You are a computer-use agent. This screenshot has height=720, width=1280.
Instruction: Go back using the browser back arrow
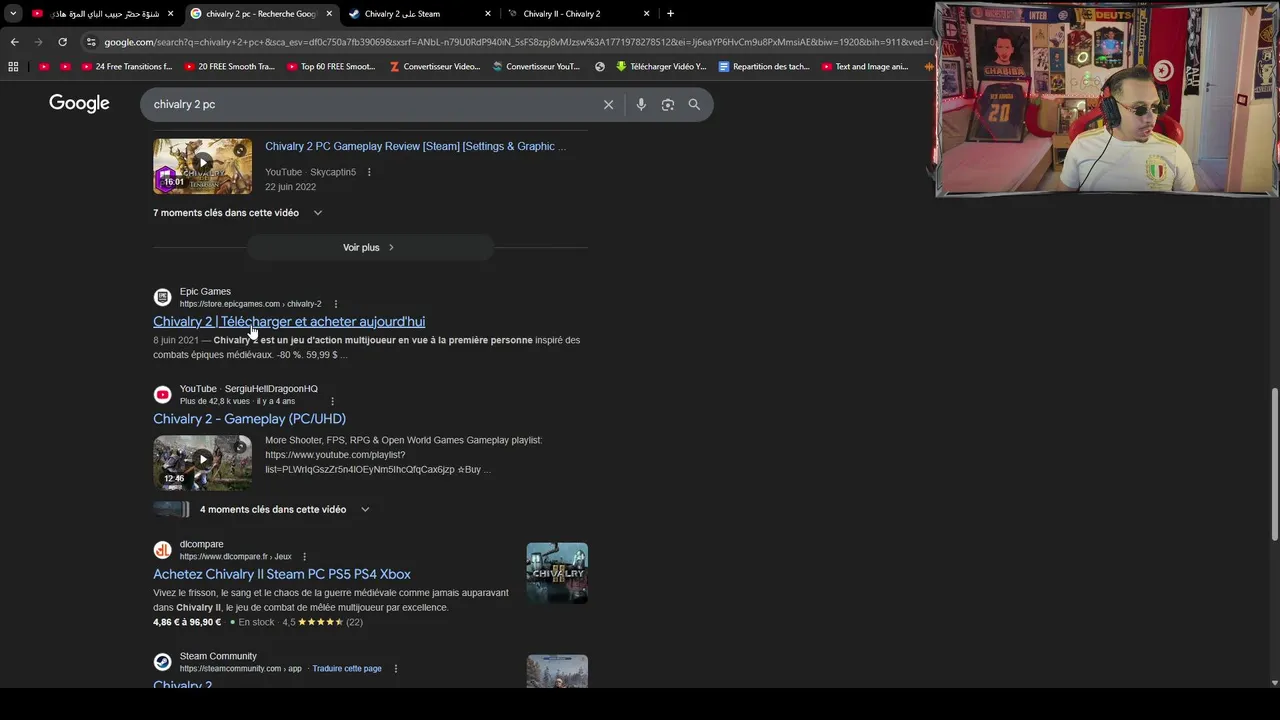pos(14,42)
